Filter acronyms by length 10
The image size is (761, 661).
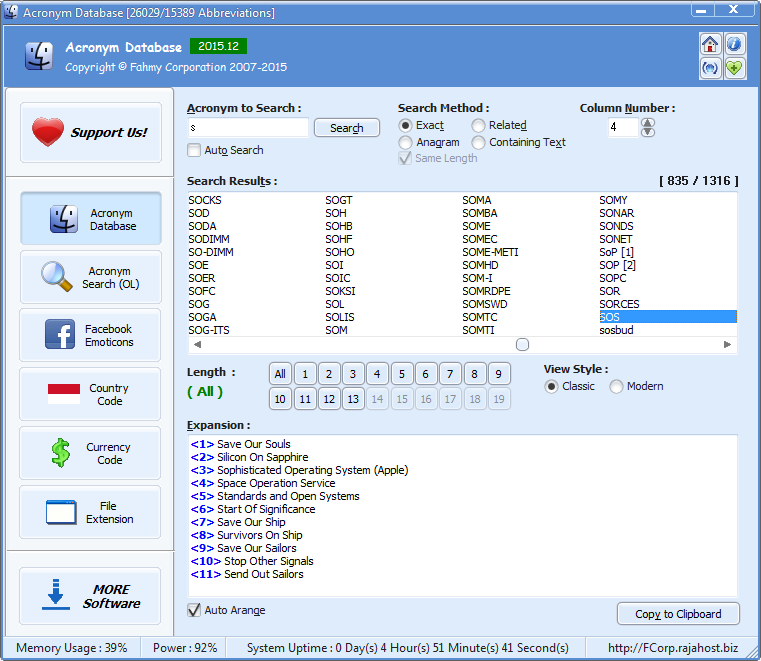pyautogui.click(x=280, y=399)
